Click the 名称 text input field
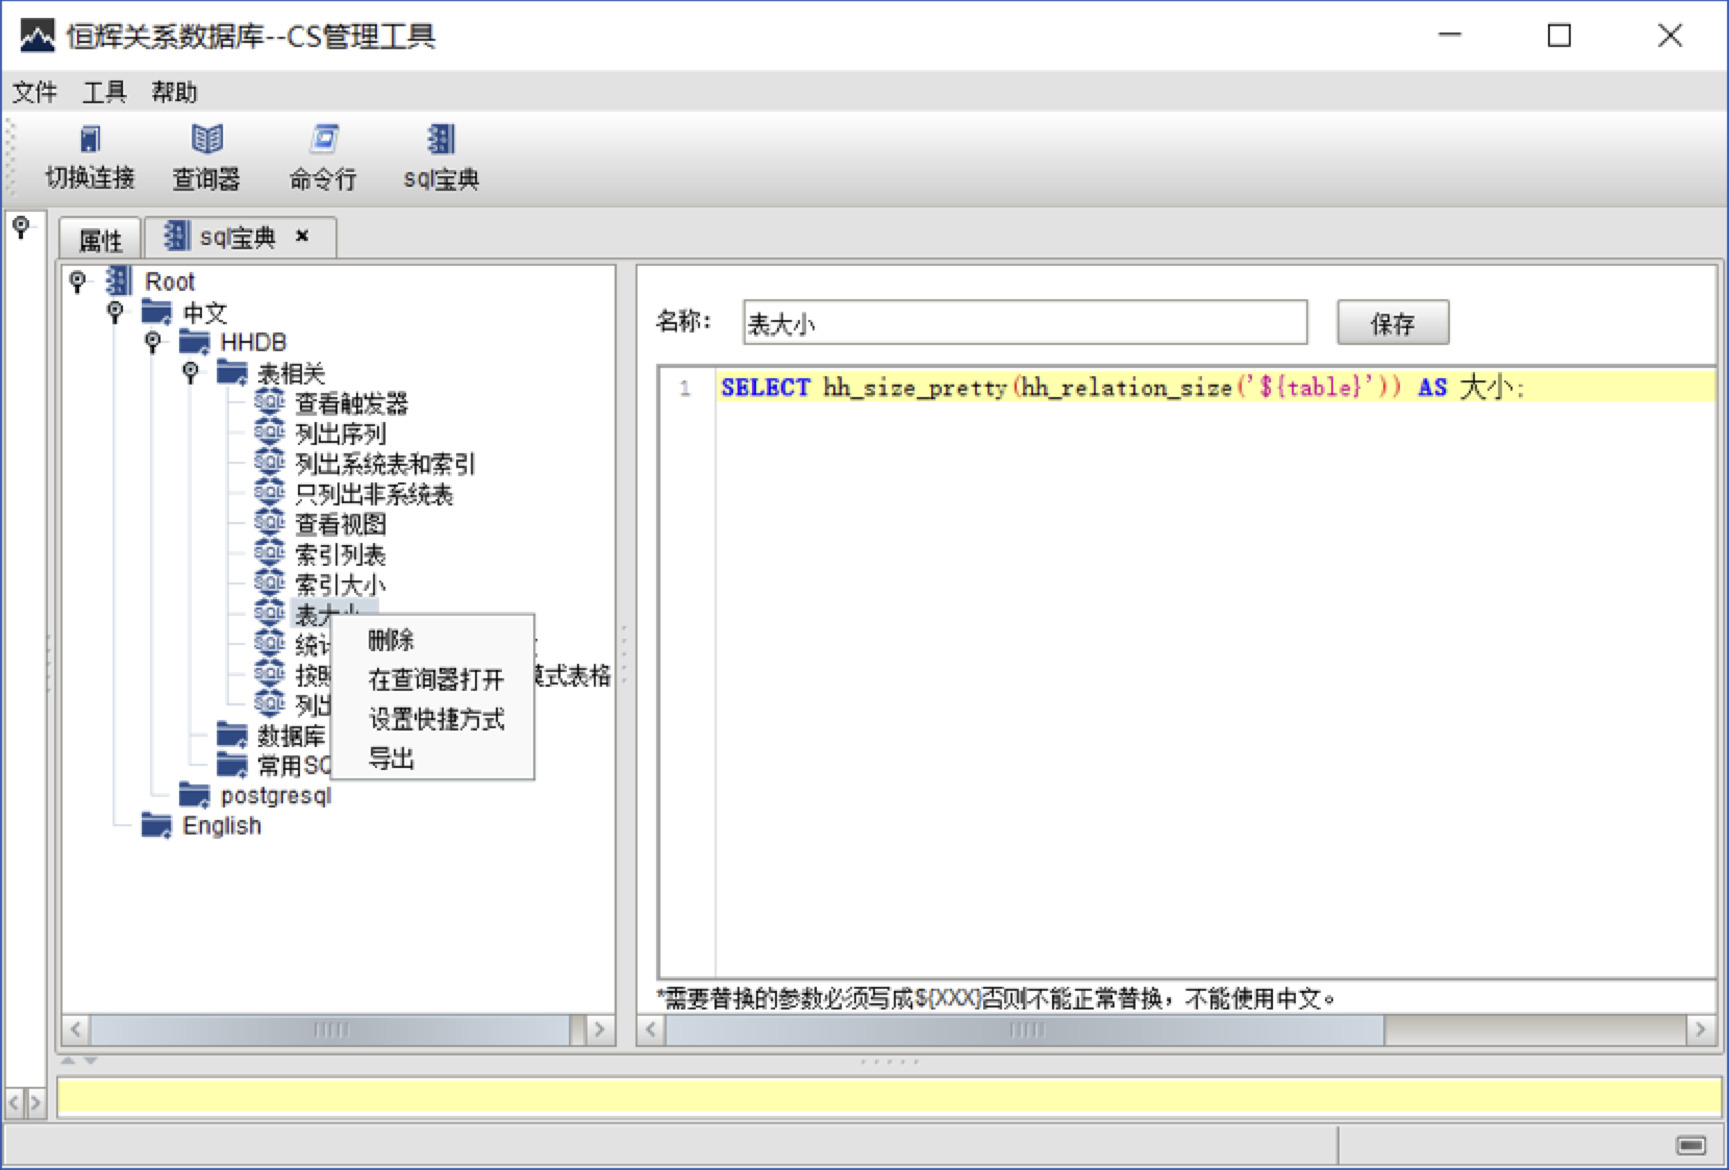 coord(1024,323)
